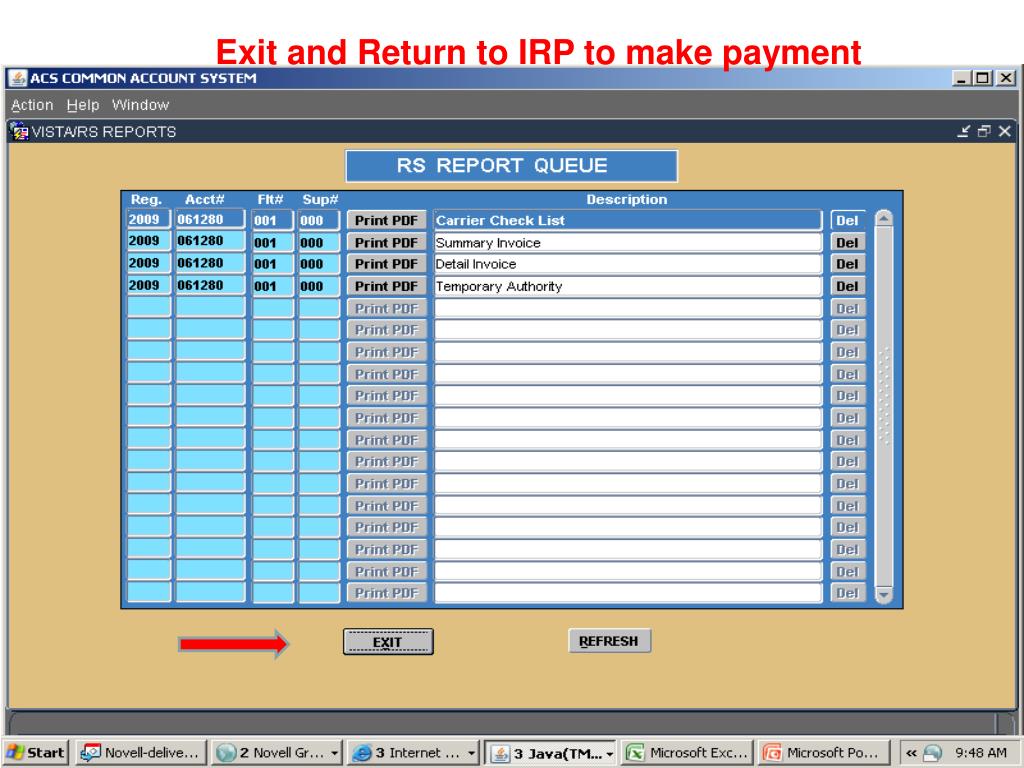
Task: Click Flt# 001 in Detail Invoice row
Action: pyautogui.click(x=273, y=264)
